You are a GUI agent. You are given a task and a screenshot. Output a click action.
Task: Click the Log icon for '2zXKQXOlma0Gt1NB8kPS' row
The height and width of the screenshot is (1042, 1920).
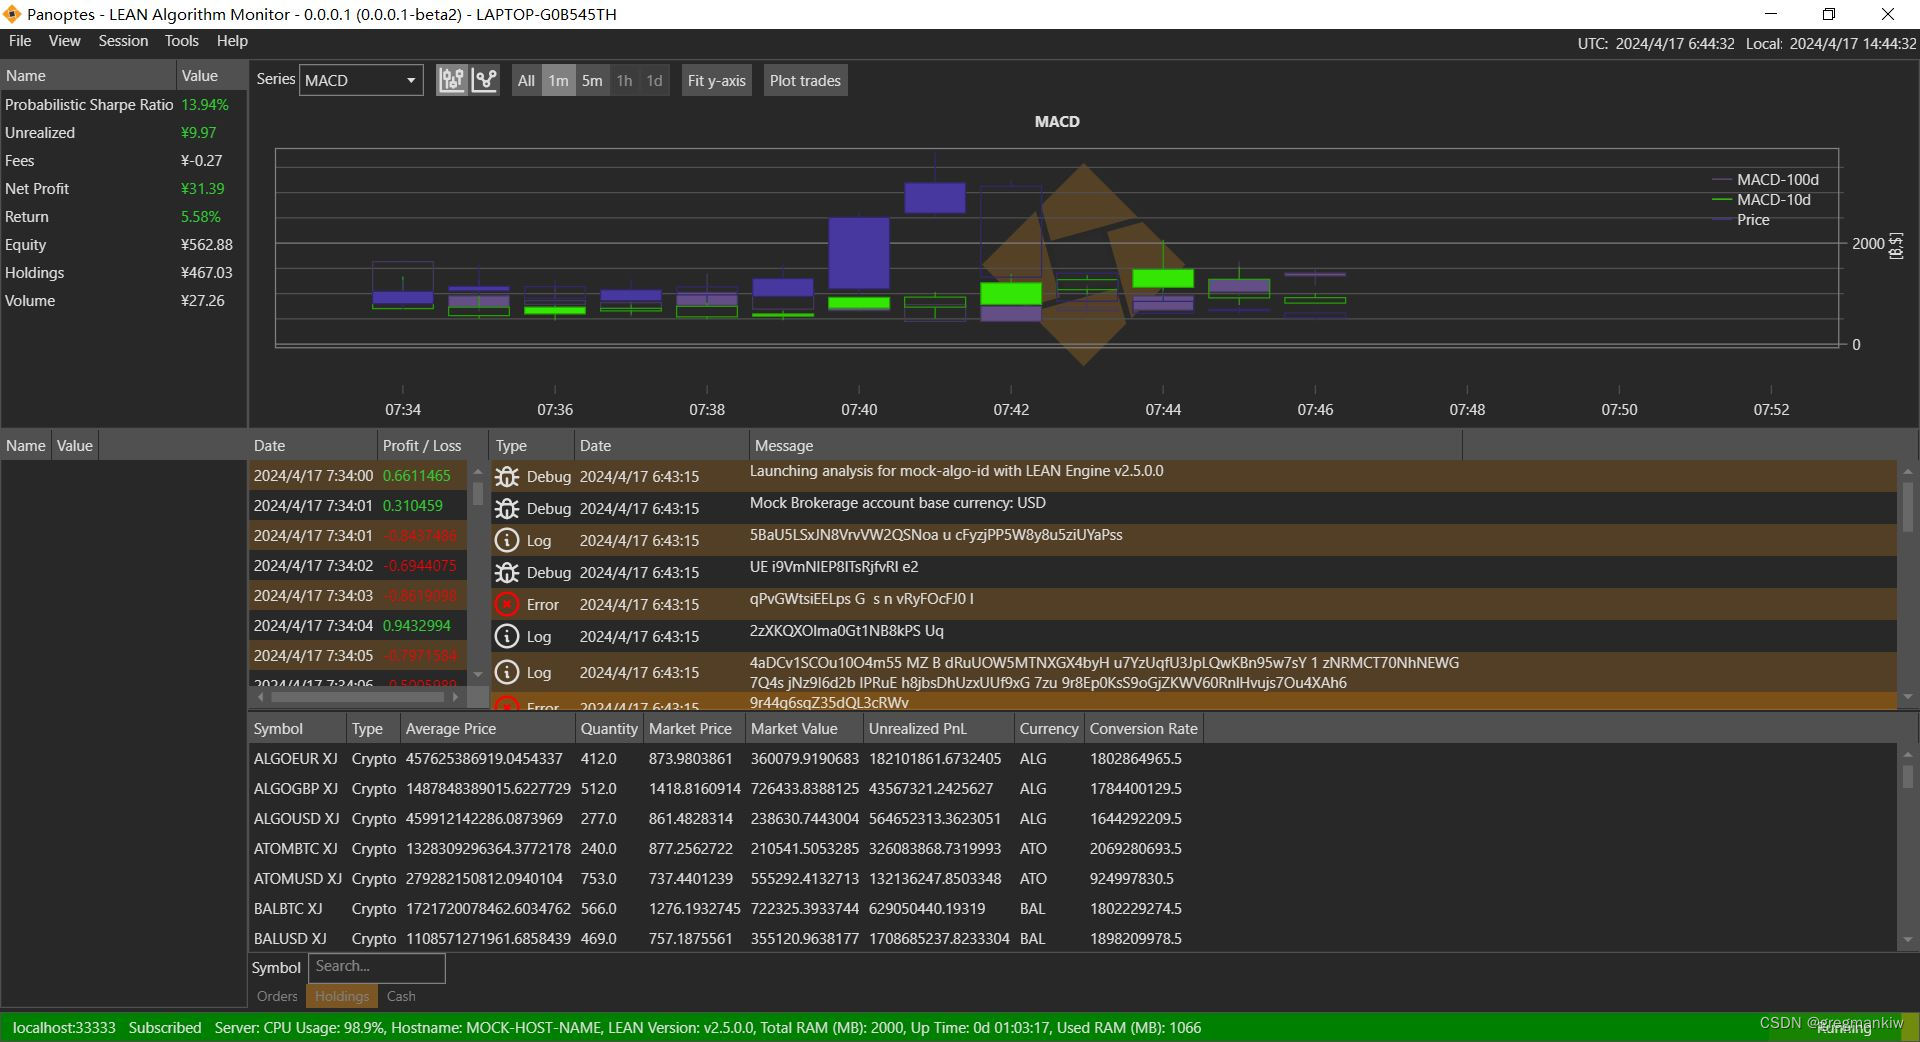pyautogui.click(x=507, y=637)
